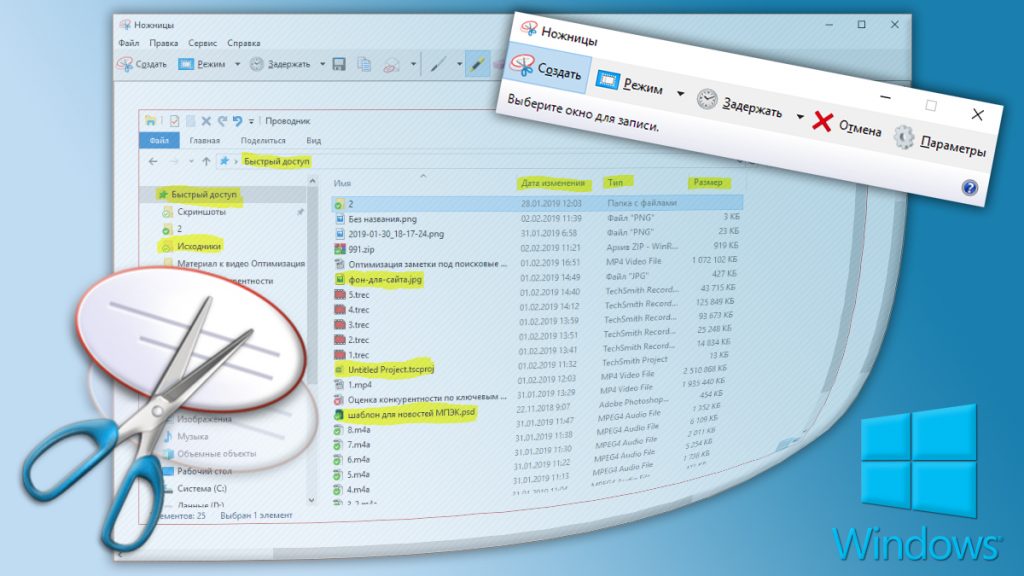Select the yellow Highlighter tool icon
The image size is (1024, 576).
(477, 64)
